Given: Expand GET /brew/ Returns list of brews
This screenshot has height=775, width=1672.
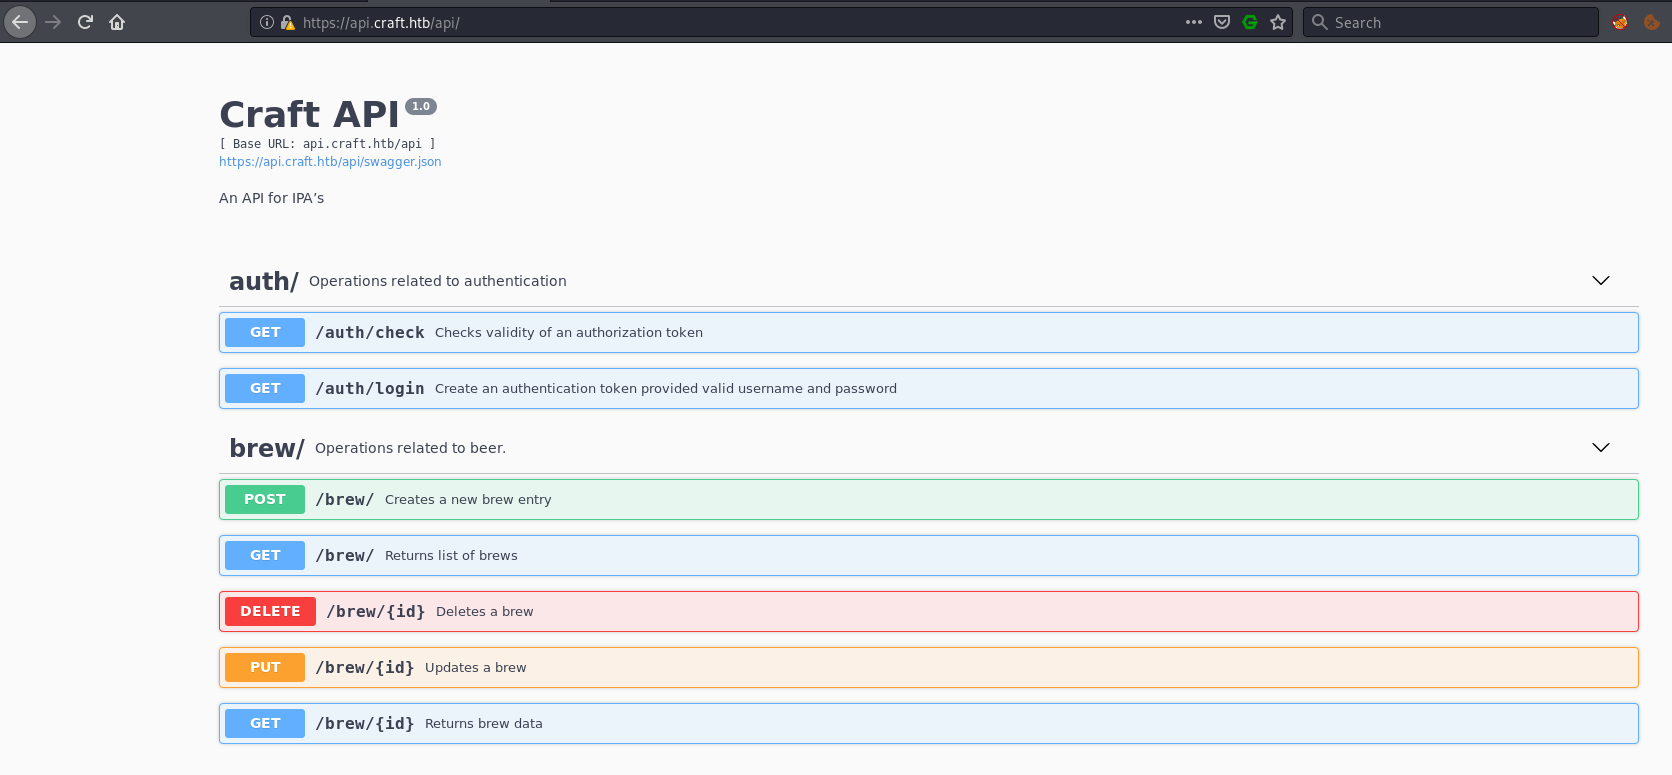Looking at the screenshot, I should point(929,555).
